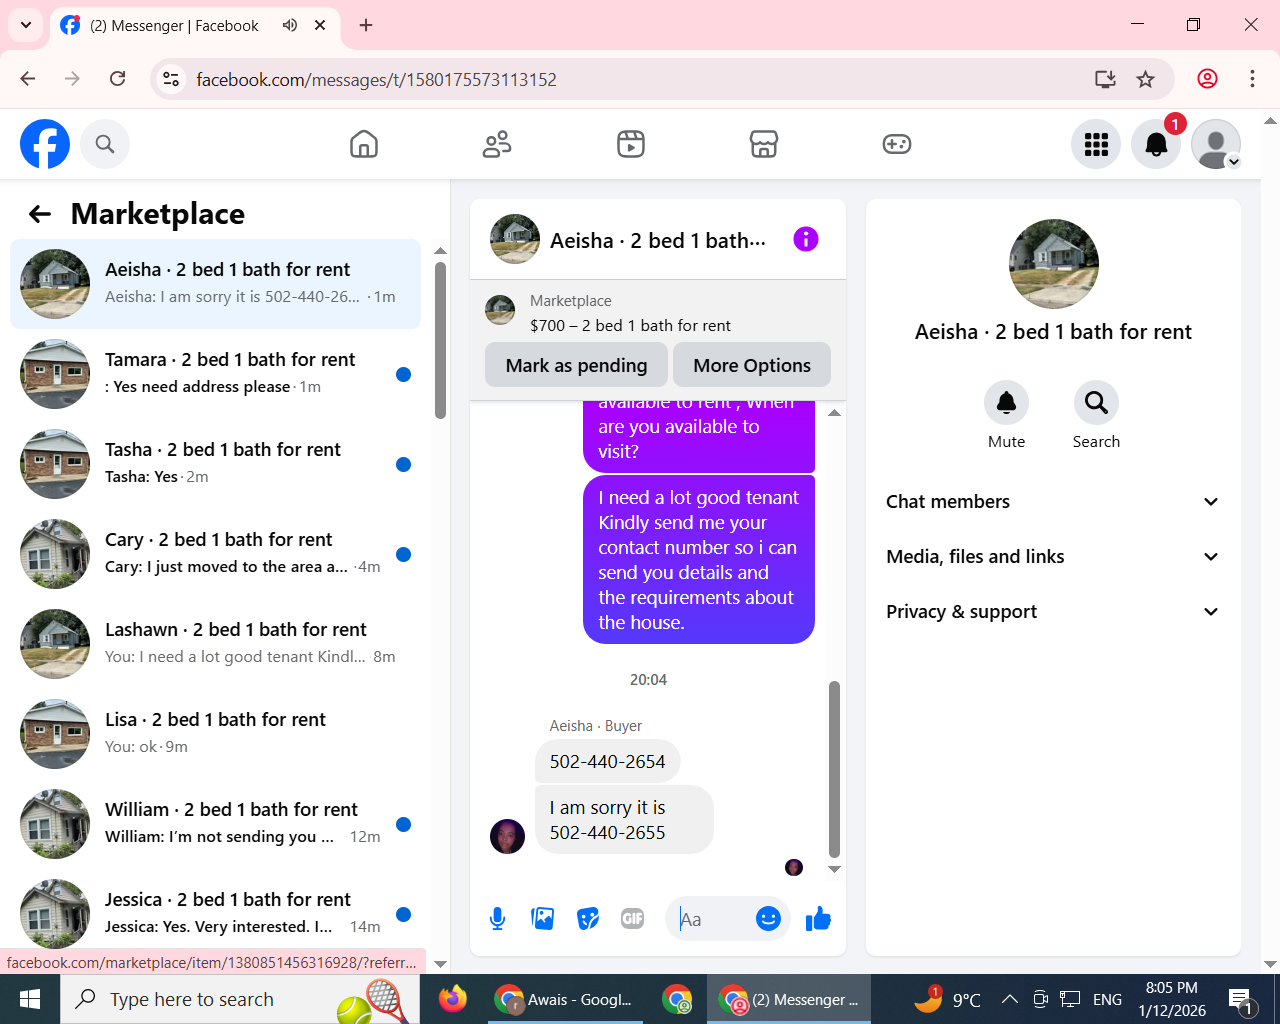Image resolution: width=1280 pixels, height=1024 pixels.
Task: Choose a sticker with the sticker icon
Action: [588, 919]
